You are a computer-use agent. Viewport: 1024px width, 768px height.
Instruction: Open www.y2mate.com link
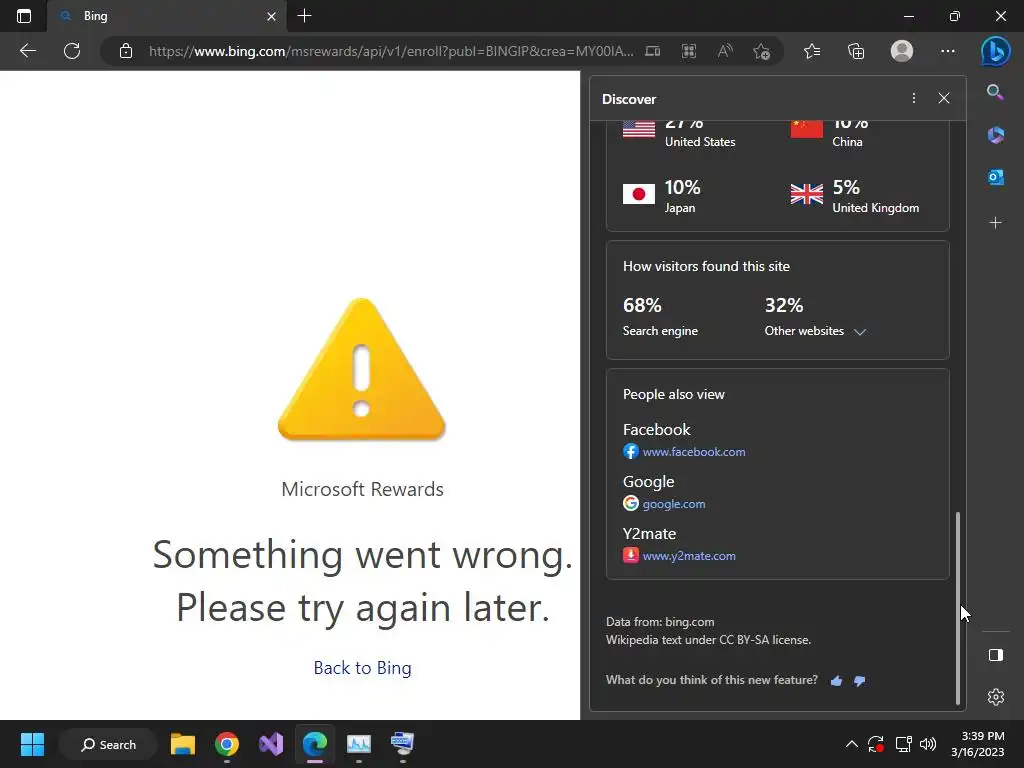689,556
